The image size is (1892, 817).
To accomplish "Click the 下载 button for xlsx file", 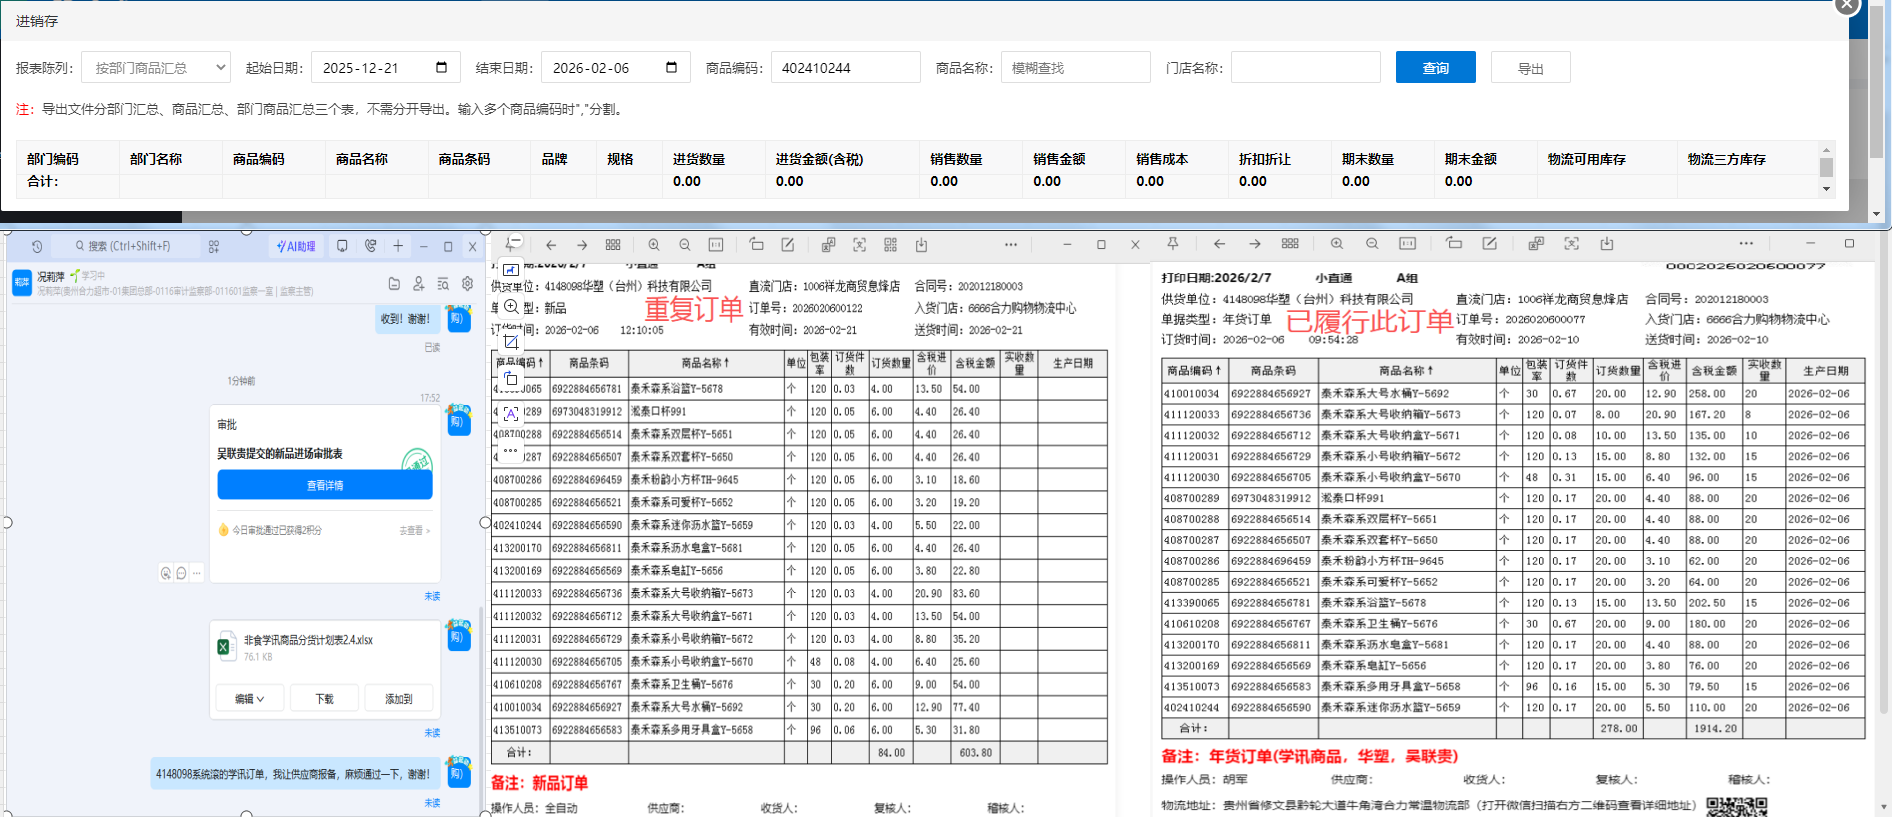I will pyautogui.click(x=324, y=699).
